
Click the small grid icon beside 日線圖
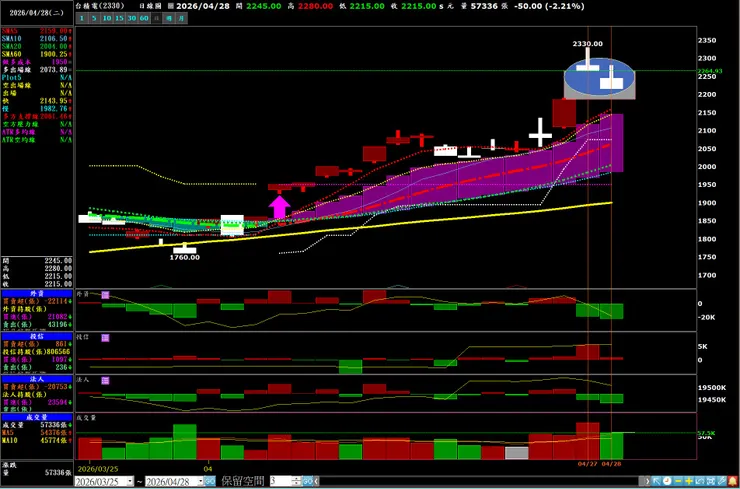(171, 6)
